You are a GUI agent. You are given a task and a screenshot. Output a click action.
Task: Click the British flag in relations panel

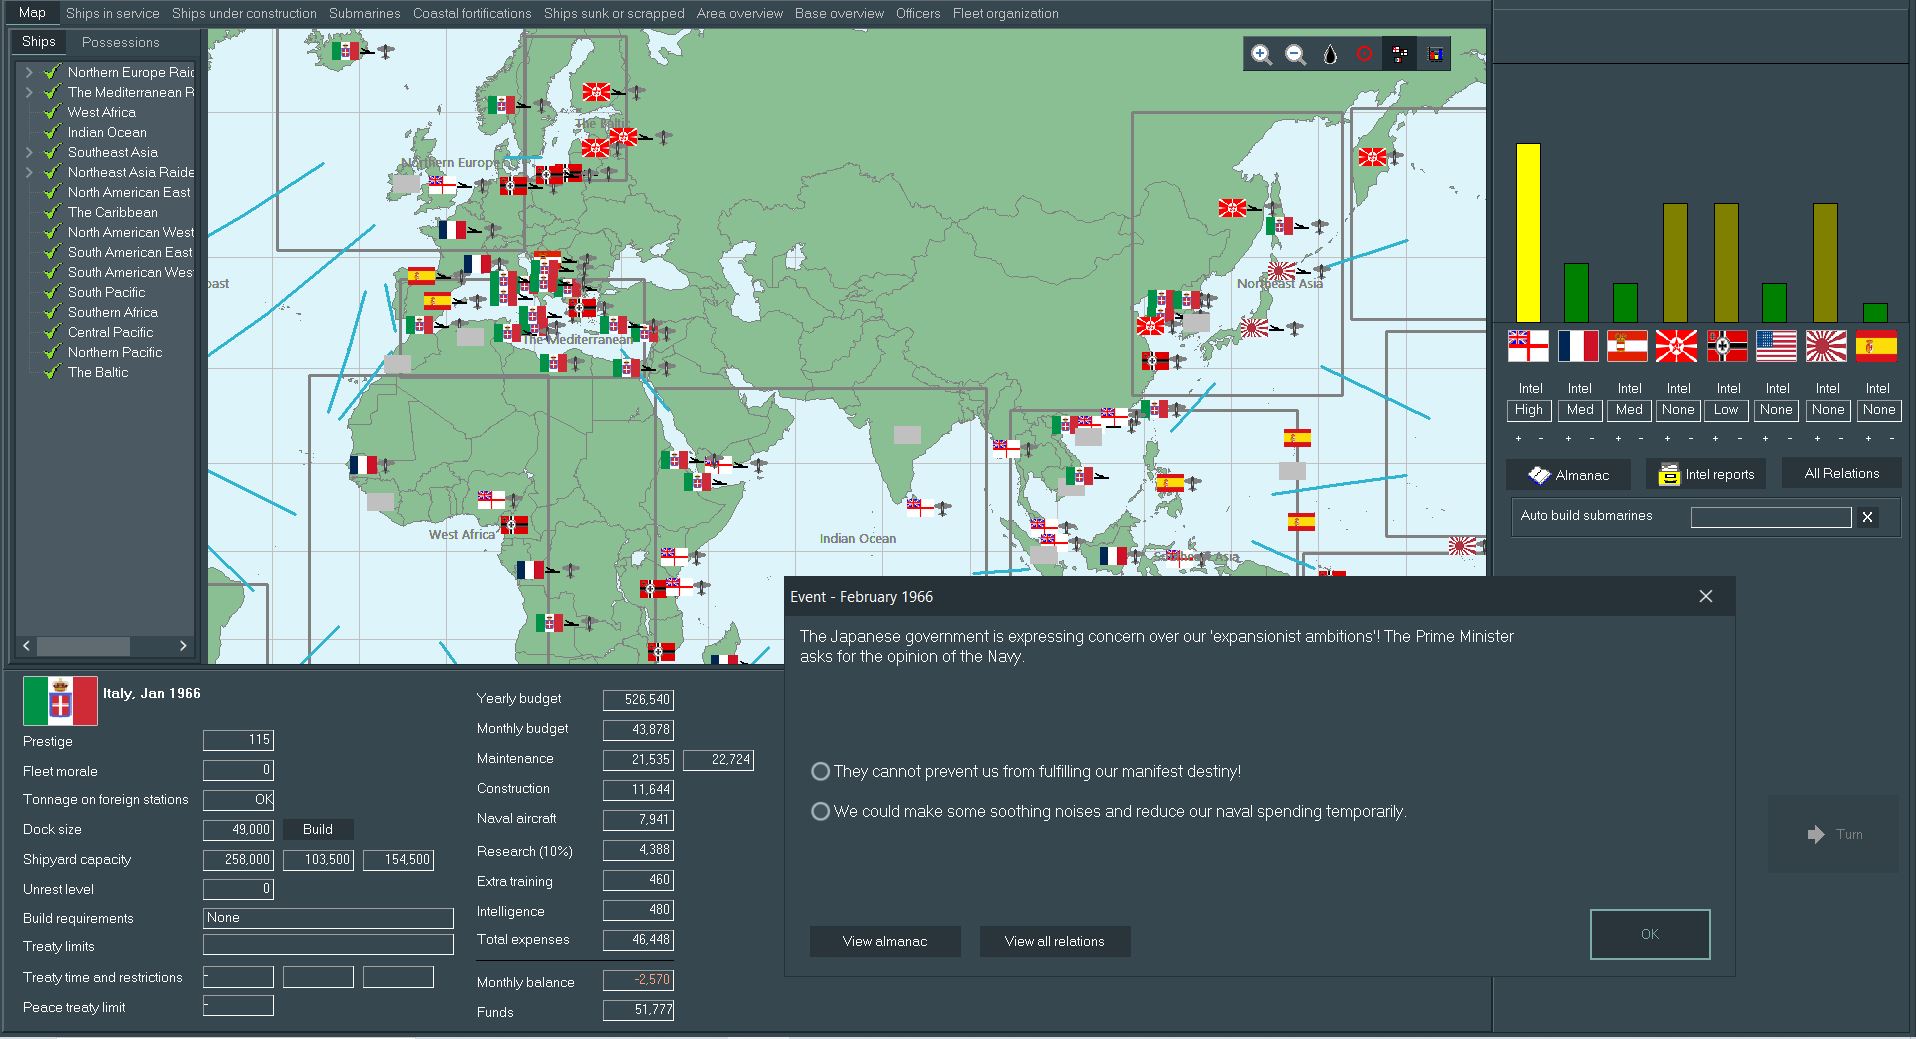(x=1528, y=346)
